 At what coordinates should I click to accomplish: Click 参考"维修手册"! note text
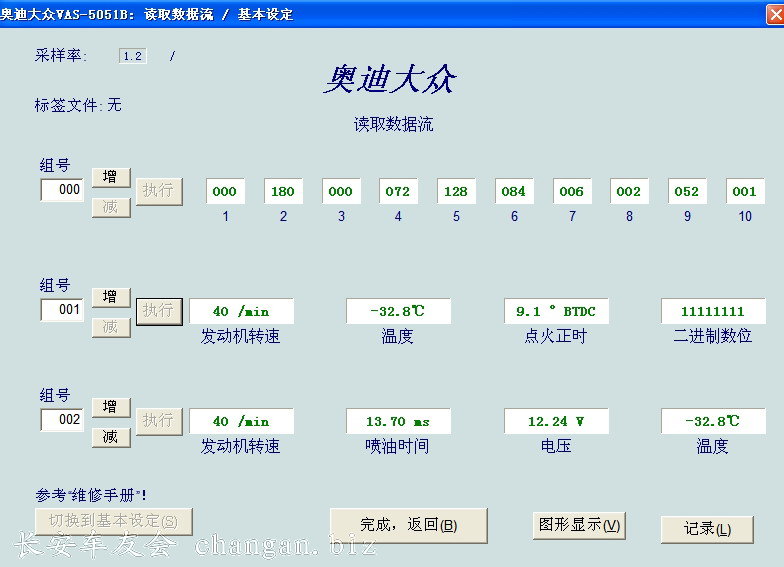point(91,496)
